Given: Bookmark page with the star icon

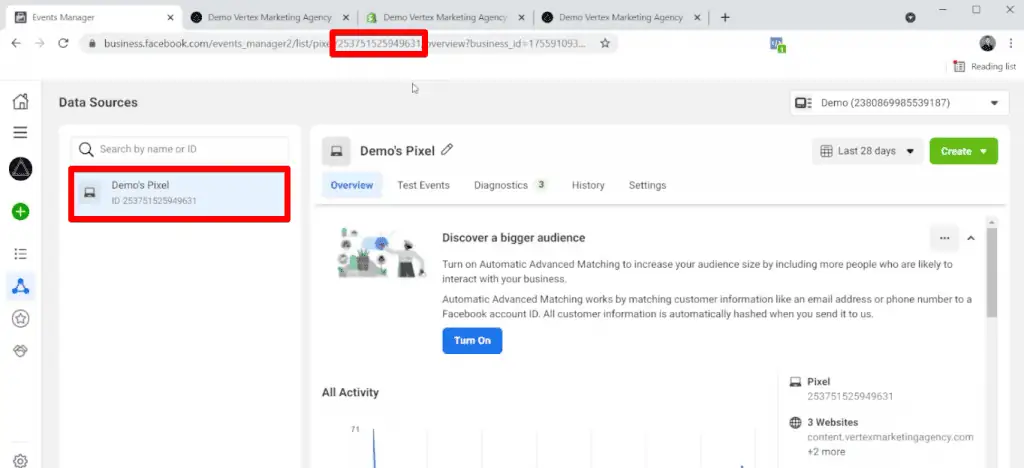Looking at the screenshot, I should pos(605,43).
